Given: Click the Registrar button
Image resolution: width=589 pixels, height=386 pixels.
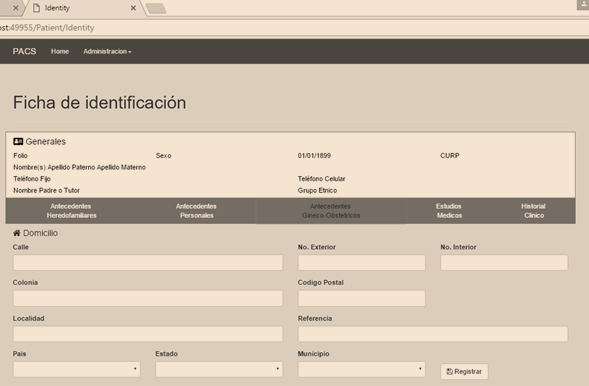Looking at the screenshot, I should [464, 371].
